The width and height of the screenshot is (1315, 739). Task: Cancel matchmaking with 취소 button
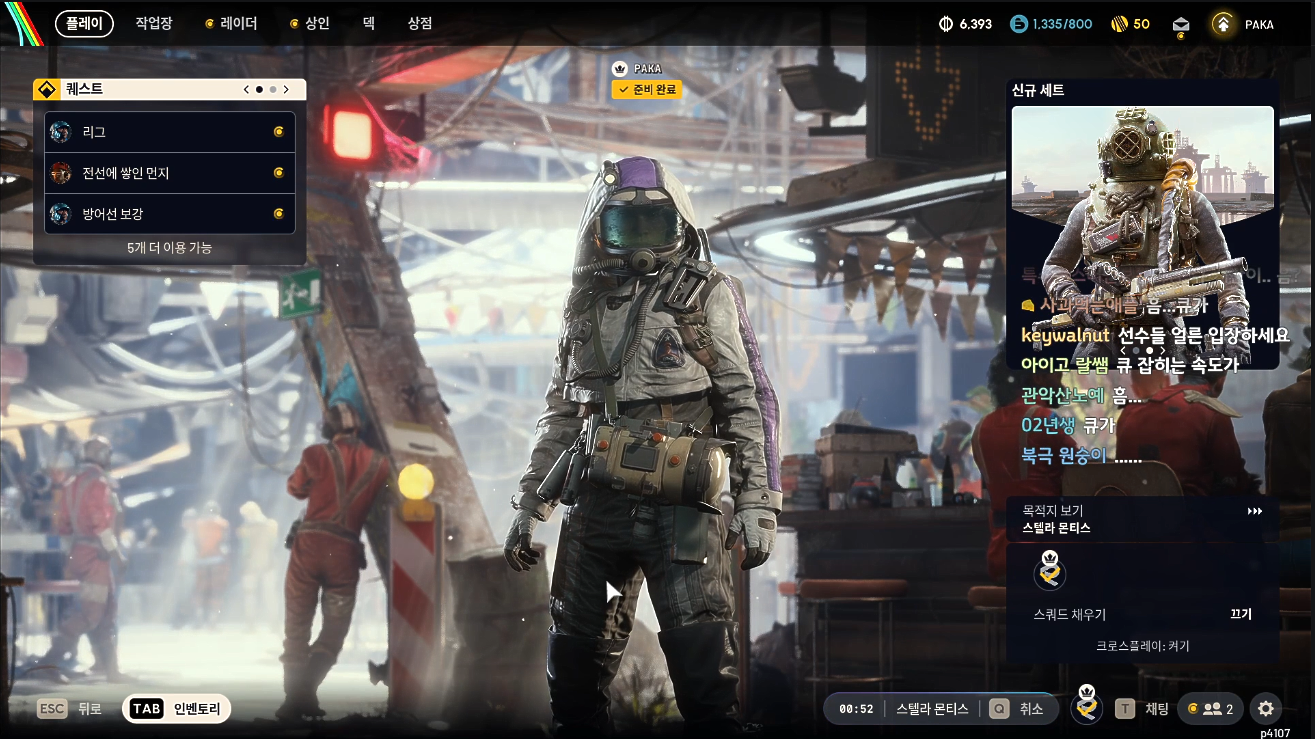(x=1017, y=709)
